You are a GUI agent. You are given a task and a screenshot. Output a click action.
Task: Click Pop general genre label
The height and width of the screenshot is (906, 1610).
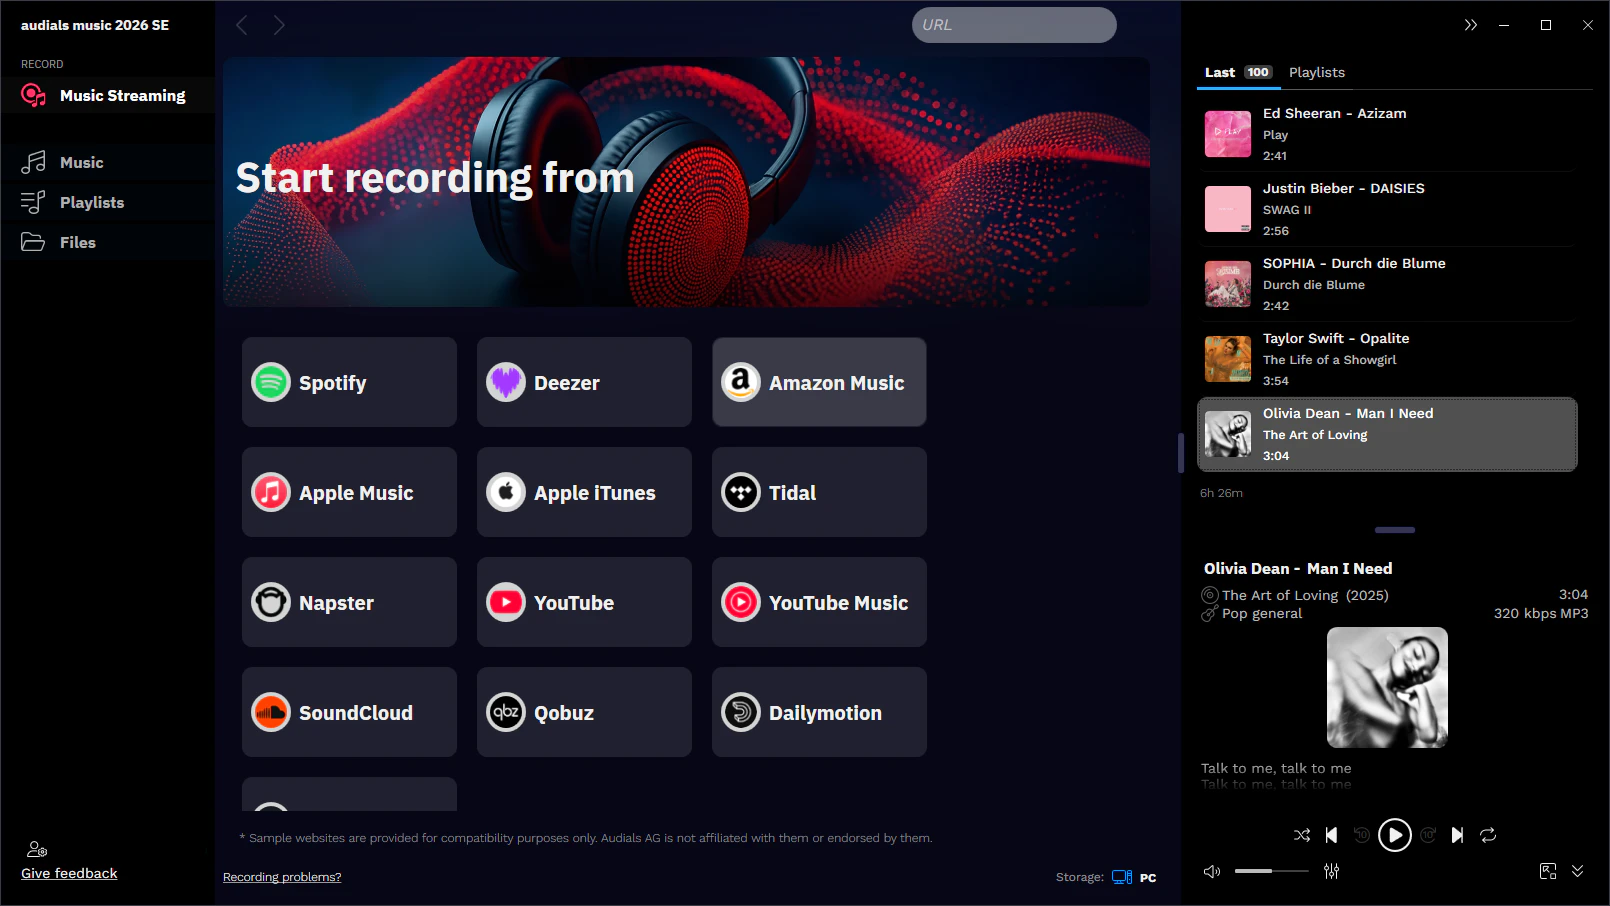1262,613
